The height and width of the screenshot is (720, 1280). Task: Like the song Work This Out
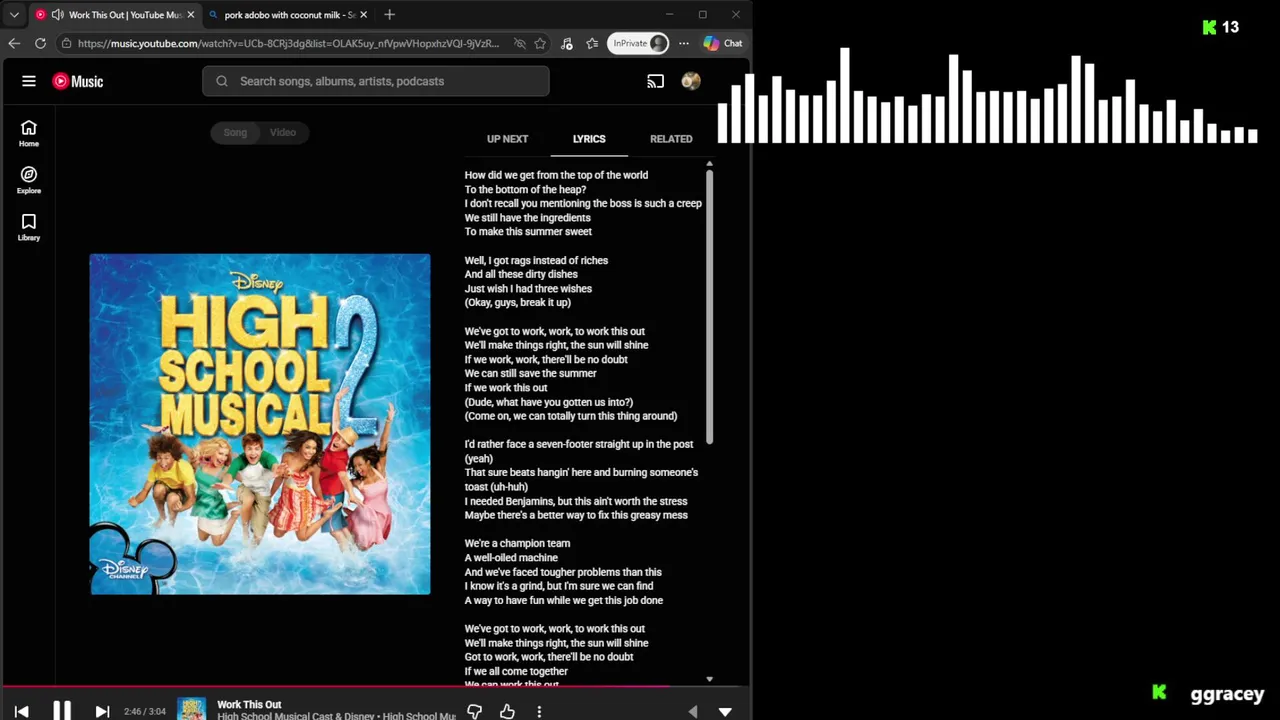(x=507, y=711)
